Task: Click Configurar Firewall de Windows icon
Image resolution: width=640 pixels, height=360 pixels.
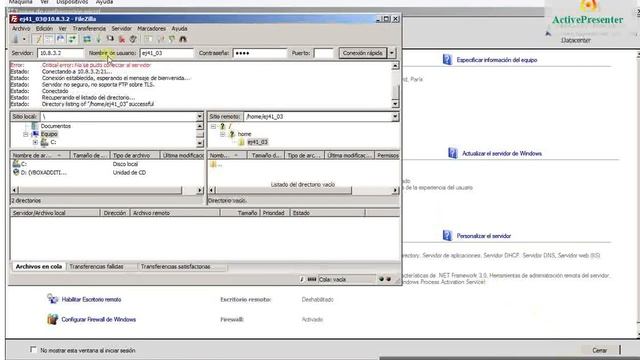Action: (x=52, y=319)
